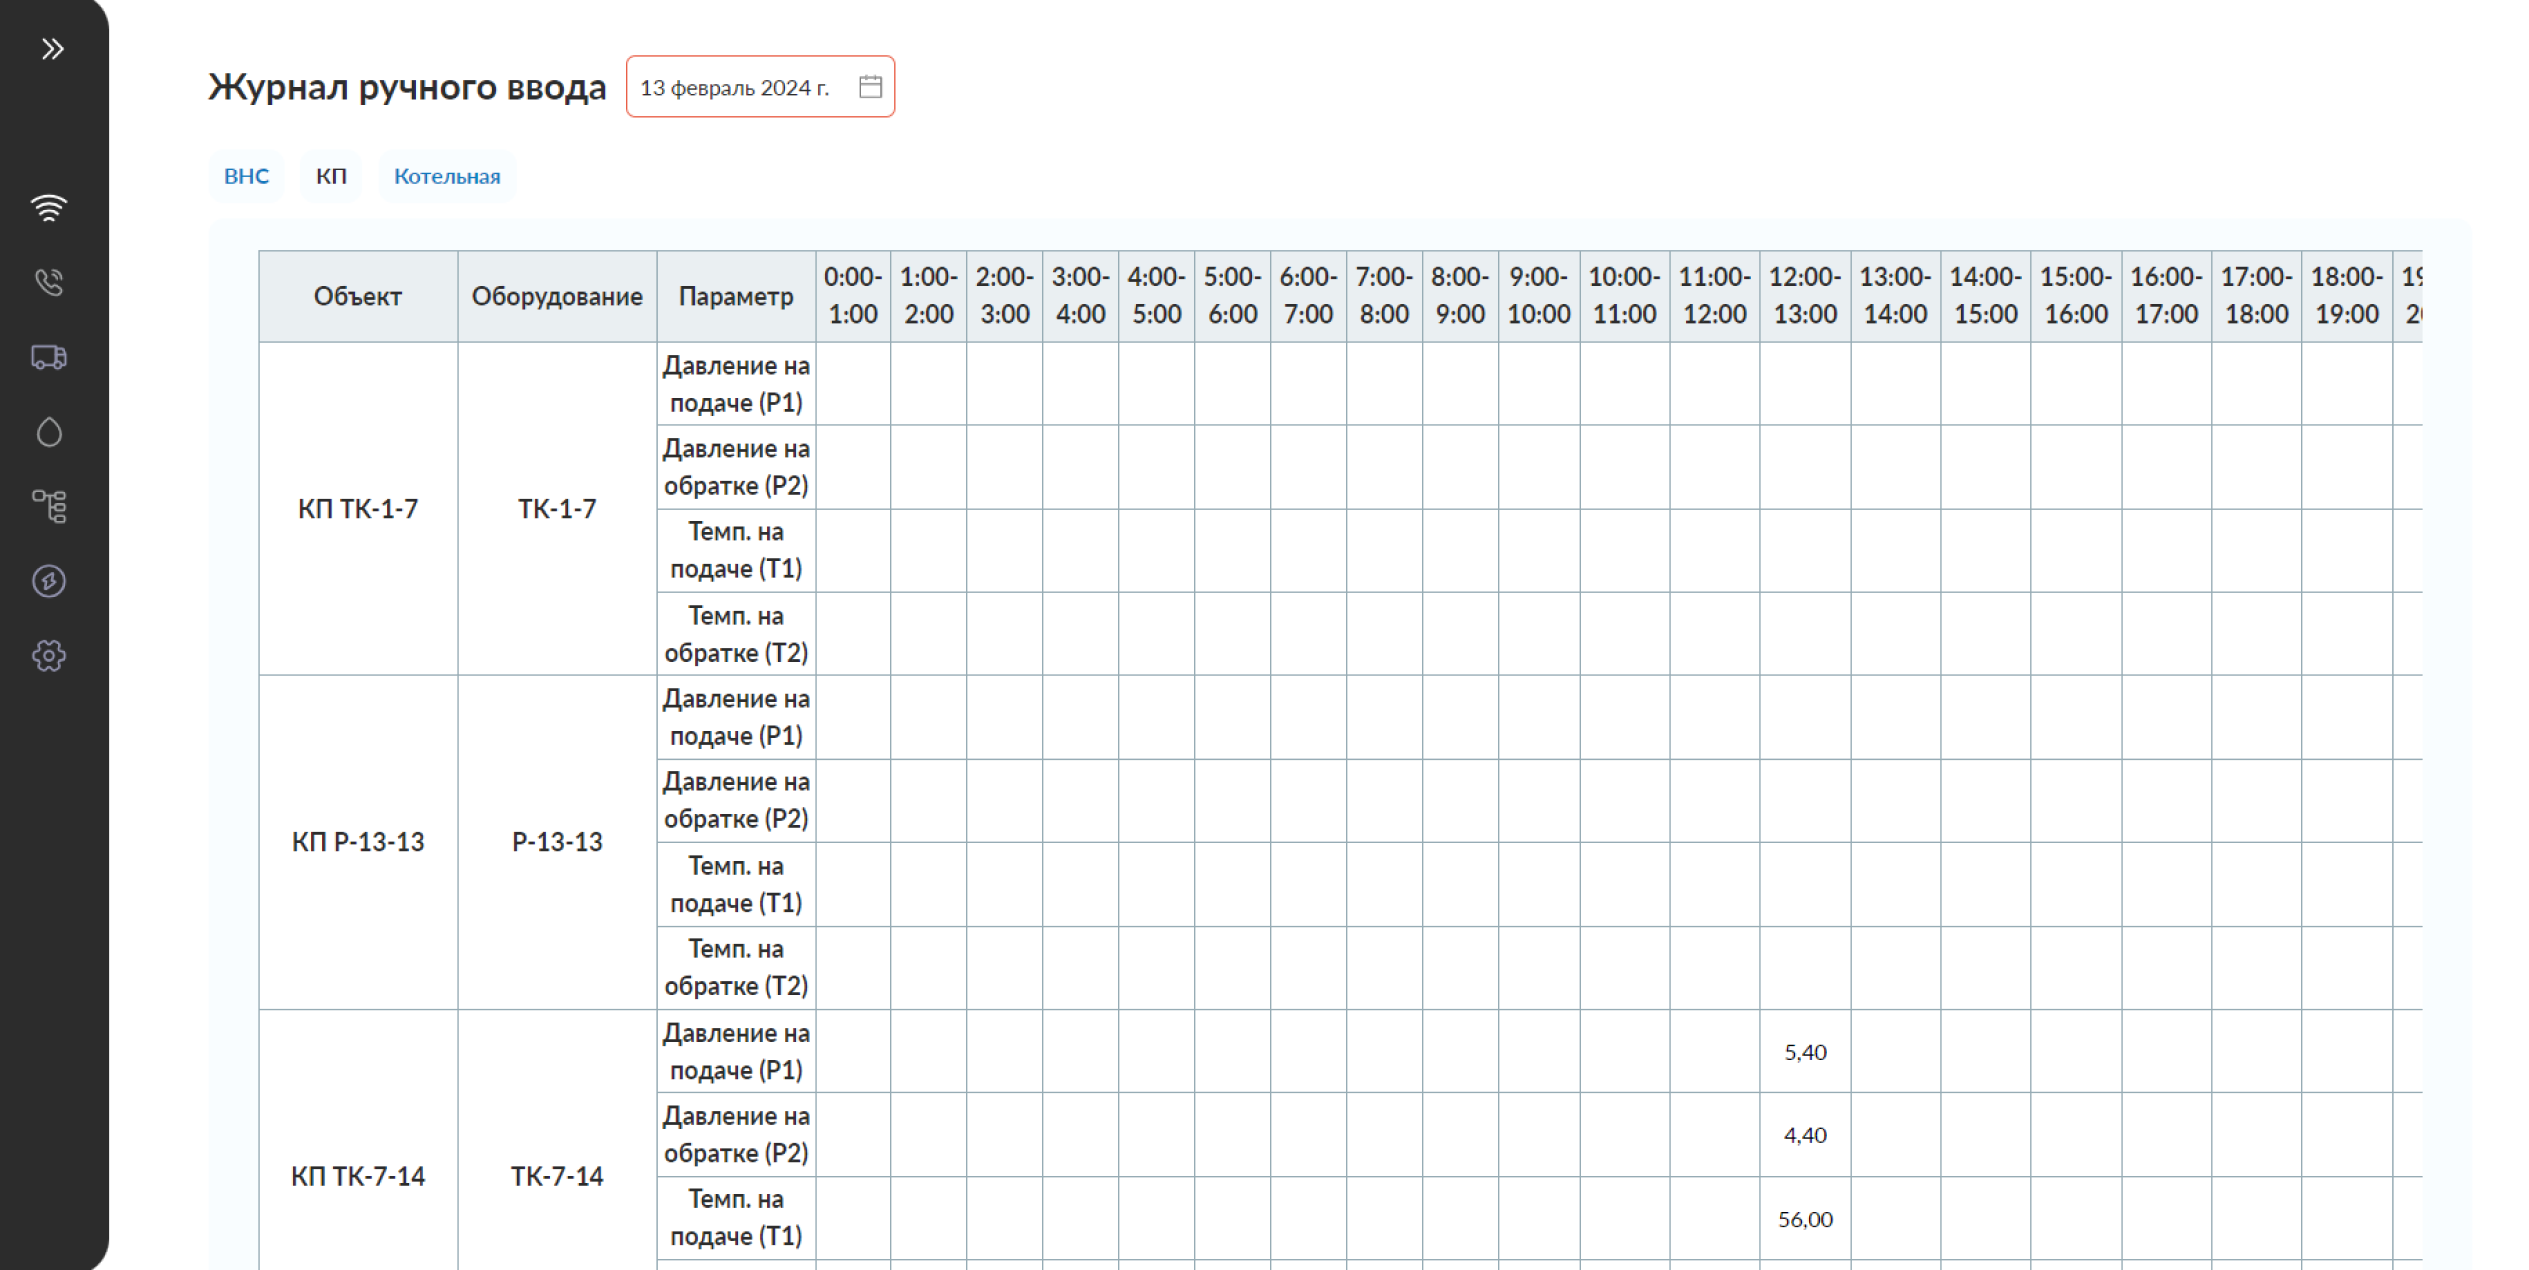Open the wifi signal sidebar icon
This screenshot has width=2529, height=1270.
pyautogui.click(x=49, y=207)
